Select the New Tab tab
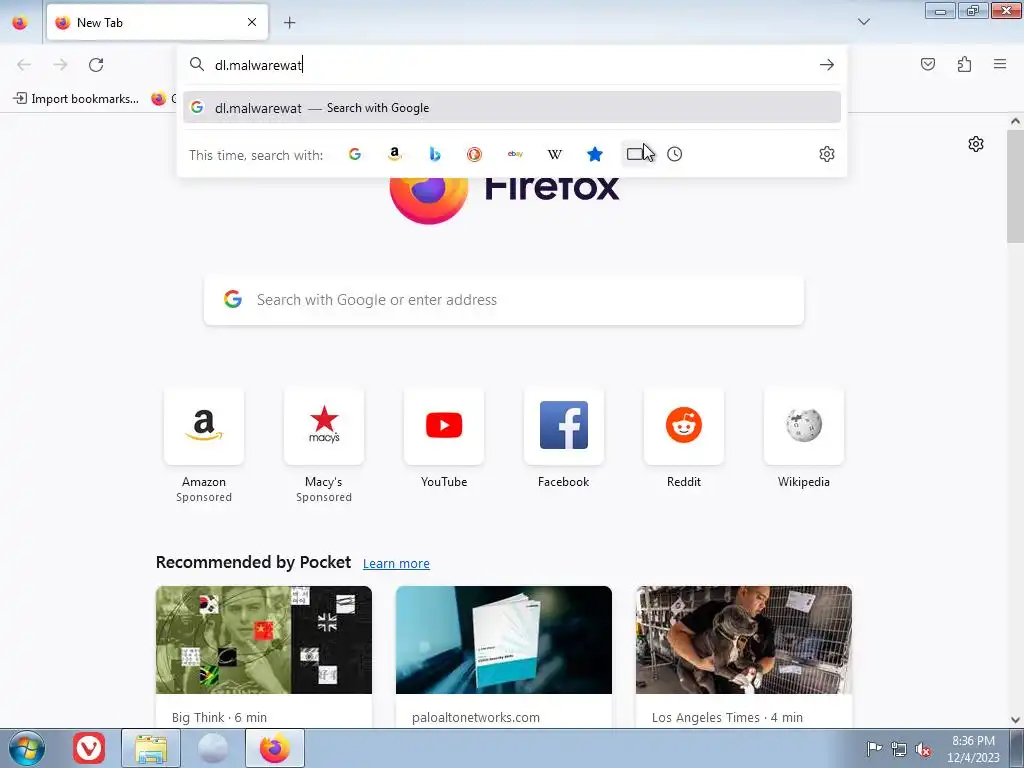 click(x=157, y=22)
